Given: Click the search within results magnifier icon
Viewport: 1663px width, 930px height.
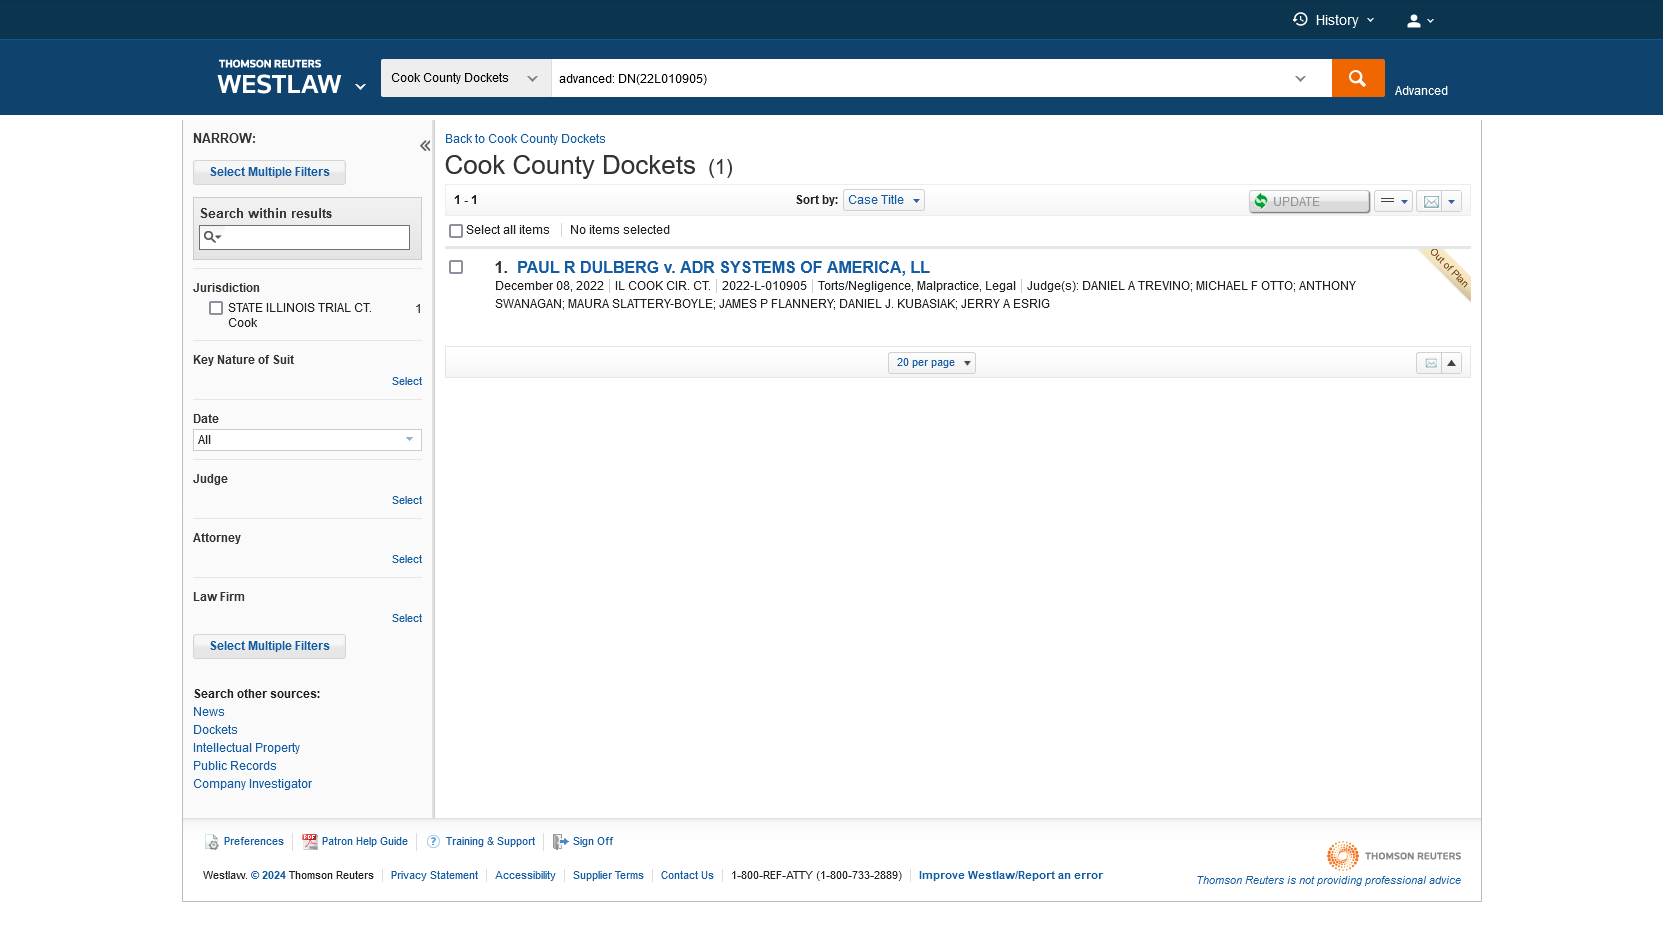Looking at the screenshot, I should tap(212, 237).
